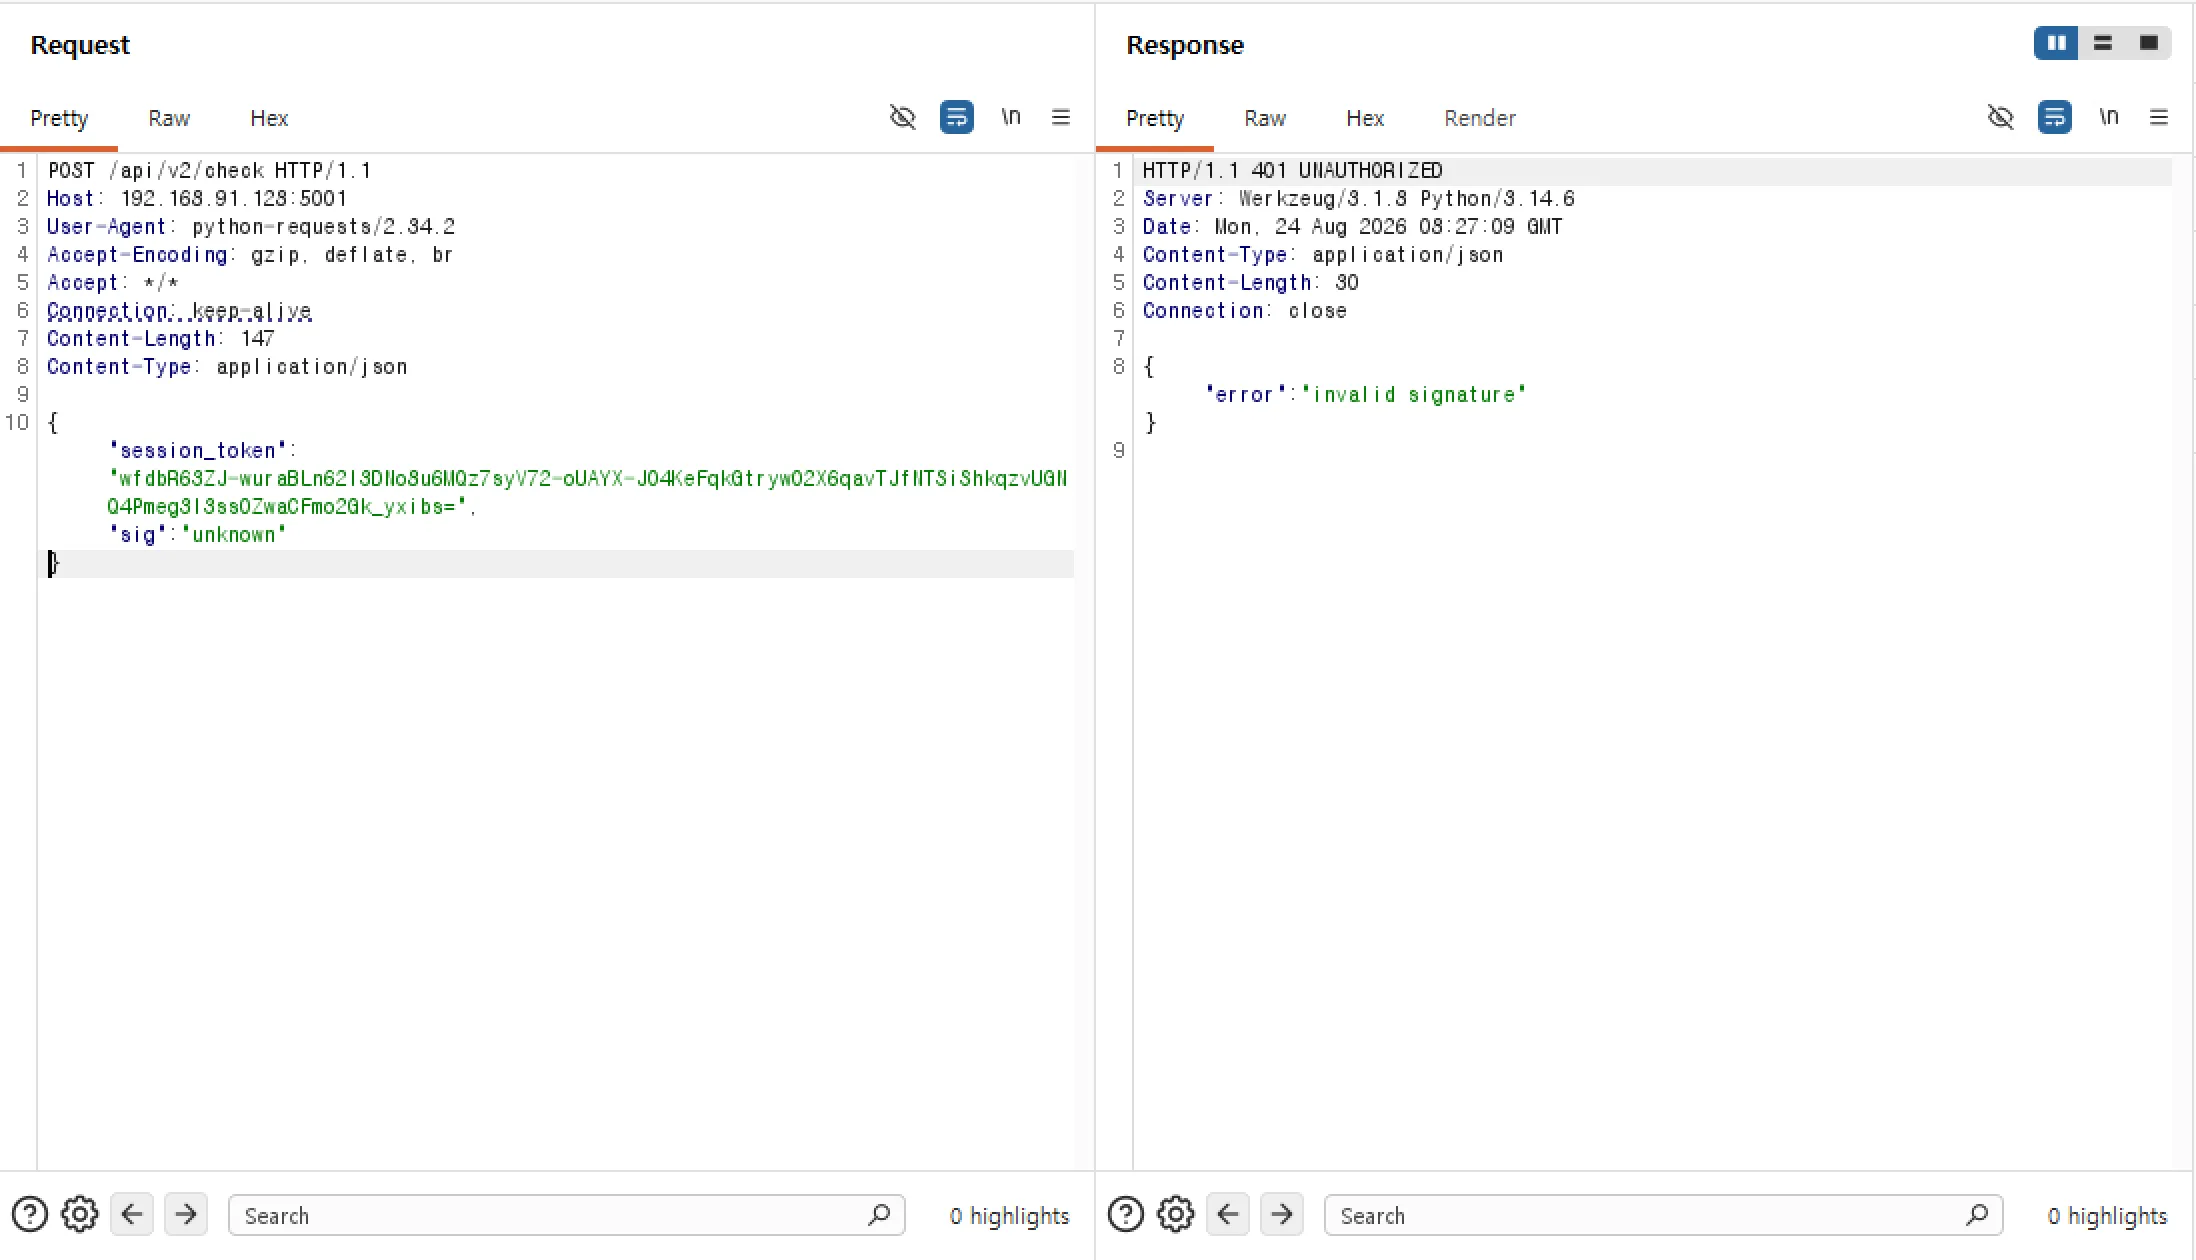The image size is (2196, 1260).
Task: Select combined tabbed layout icon
Action: (2148, 43)
